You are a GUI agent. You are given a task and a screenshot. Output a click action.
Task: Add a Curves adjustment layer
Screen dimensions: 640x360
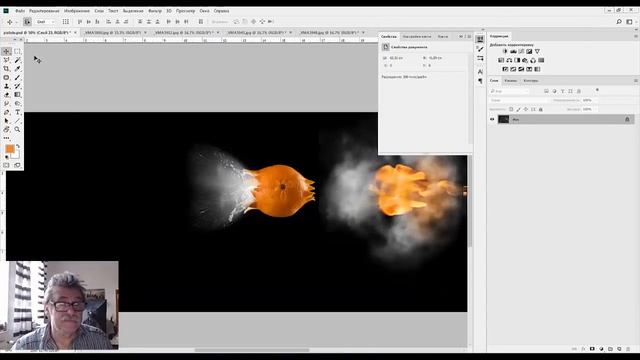(x=521, y=51)
